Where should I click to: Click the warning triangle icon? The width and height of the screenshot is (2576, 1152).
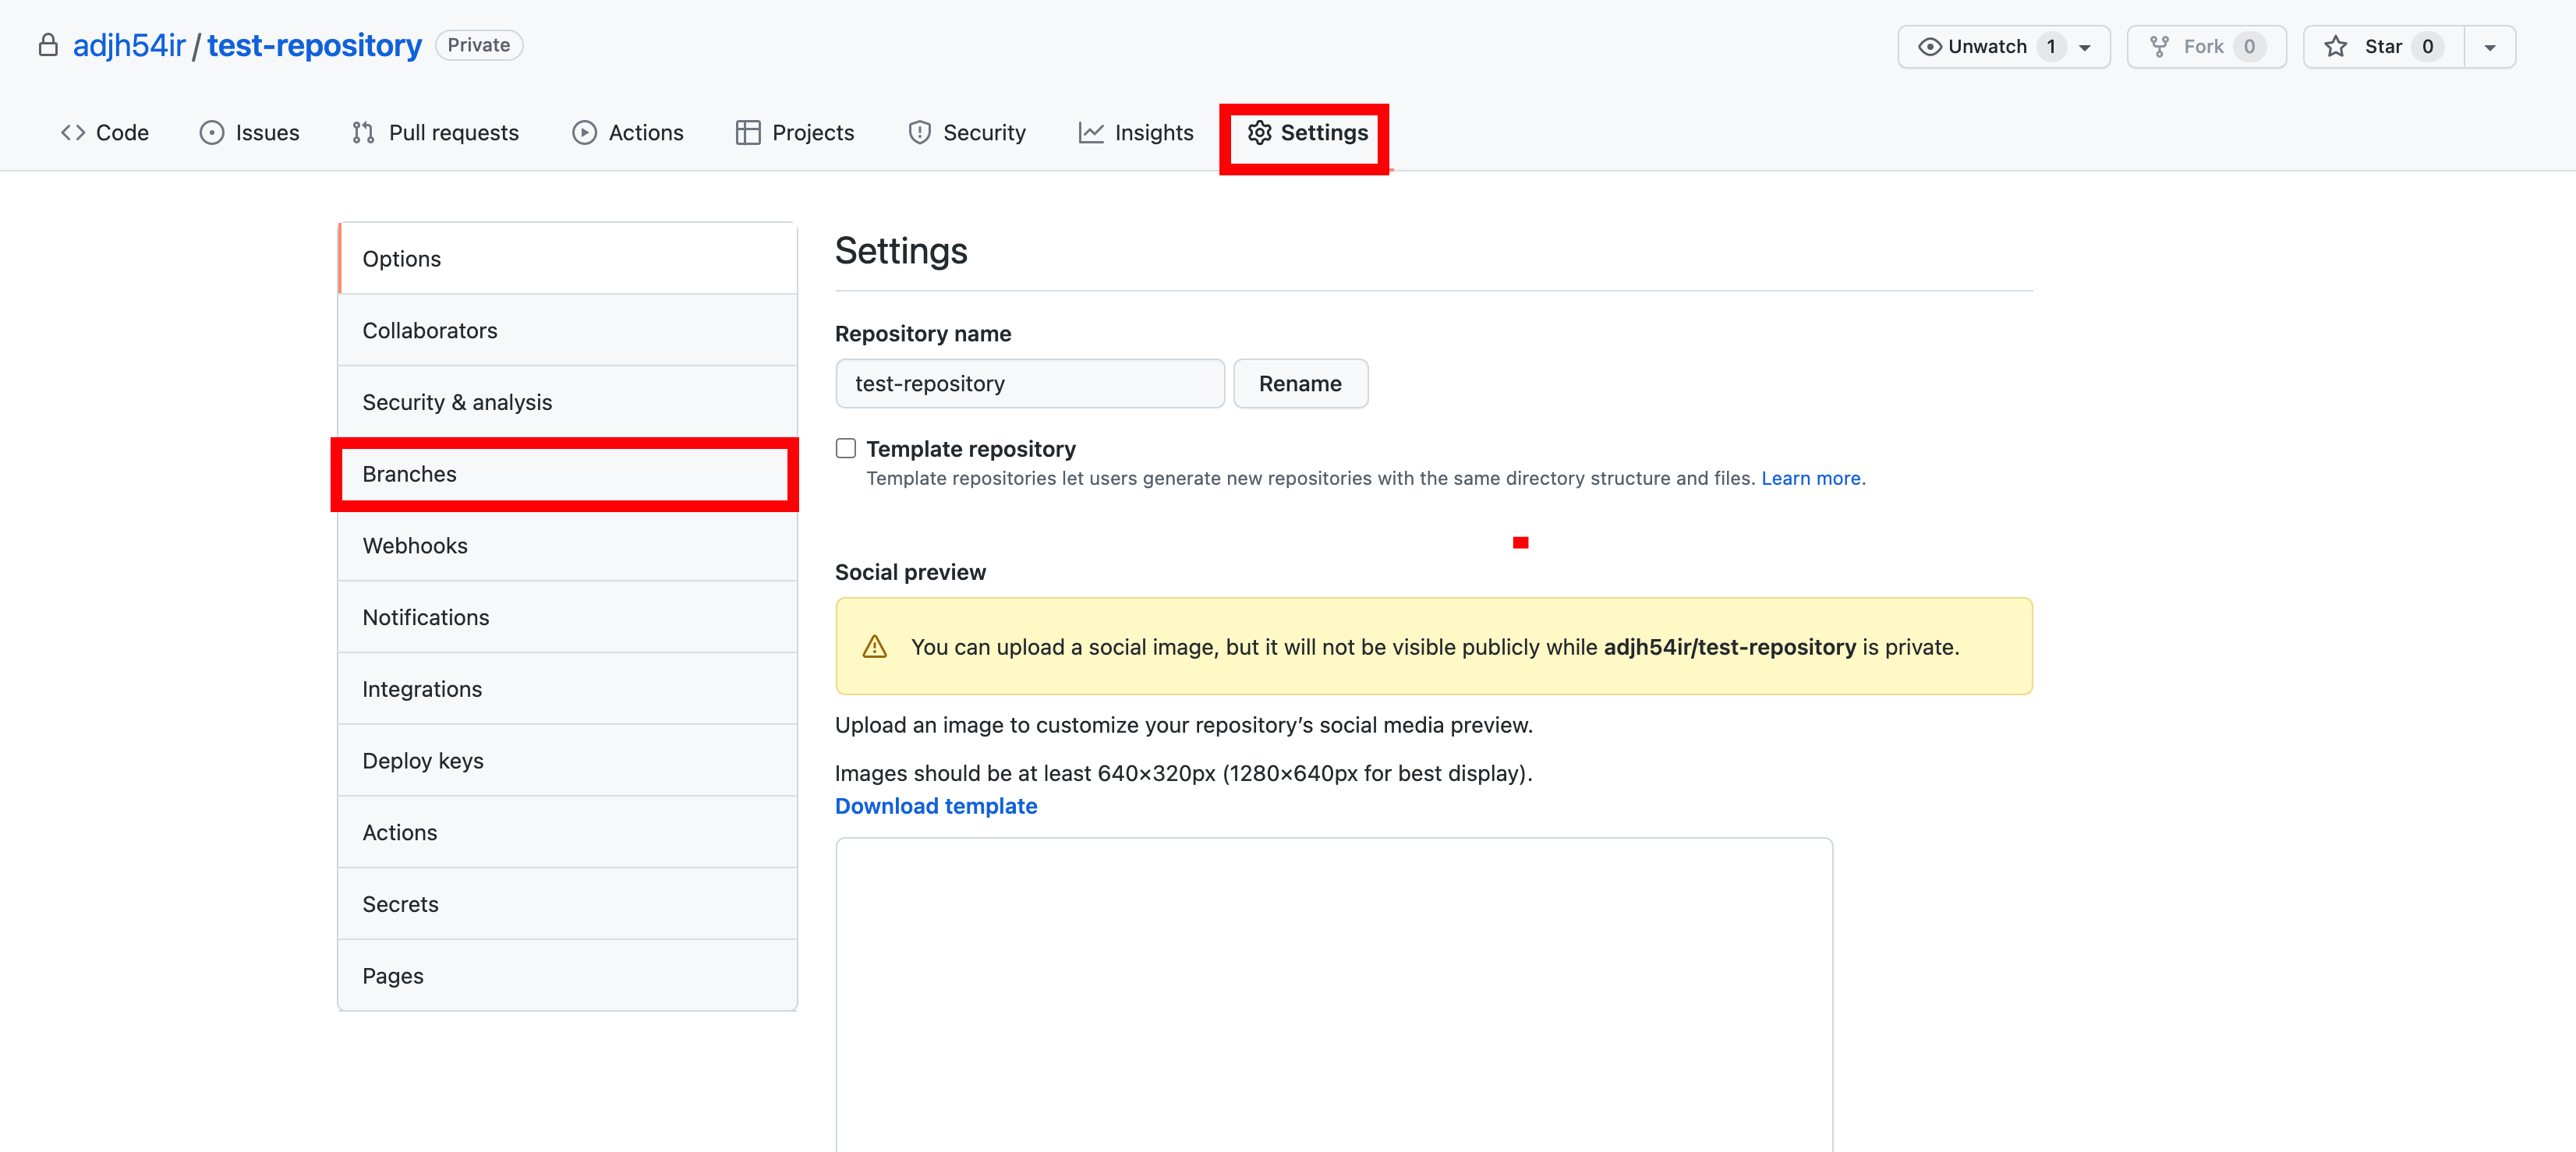pos(874,647)
